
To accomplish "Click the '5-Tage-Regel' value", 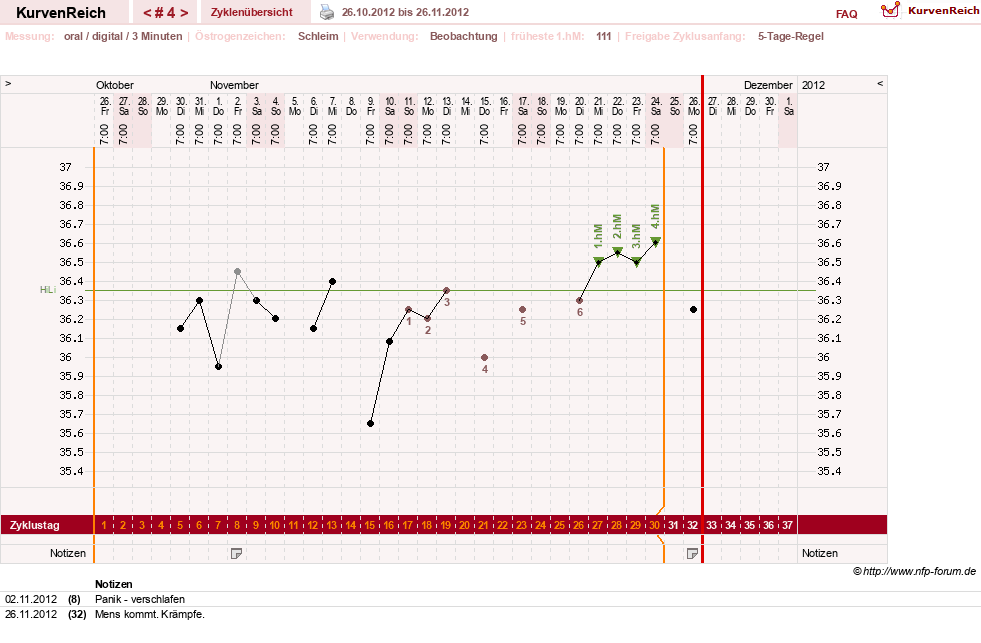I will point(791,36).
